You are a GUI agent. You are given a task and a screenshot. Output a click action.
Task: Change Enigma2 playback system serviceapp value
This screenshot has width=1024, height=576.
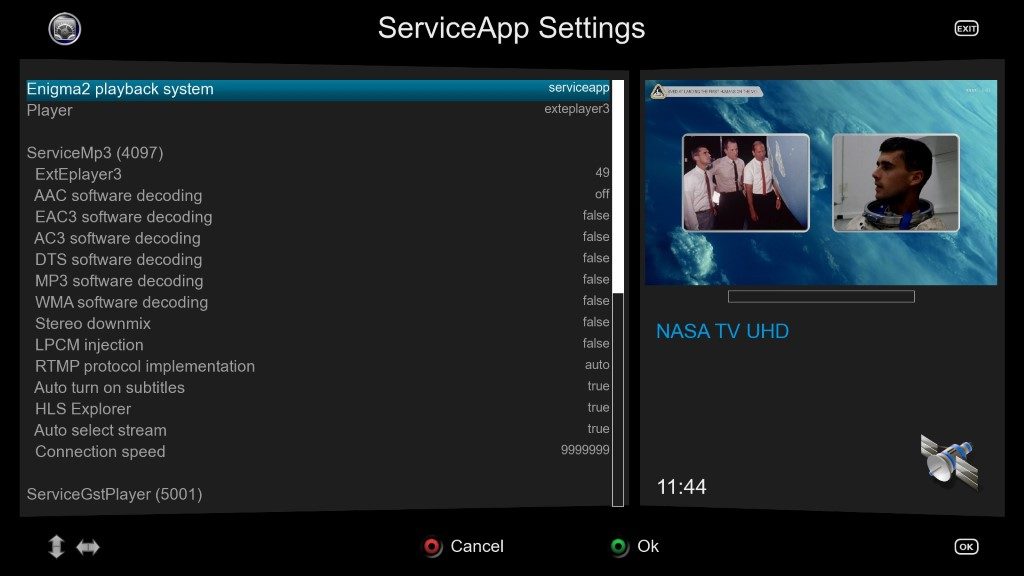coord(579,88)
